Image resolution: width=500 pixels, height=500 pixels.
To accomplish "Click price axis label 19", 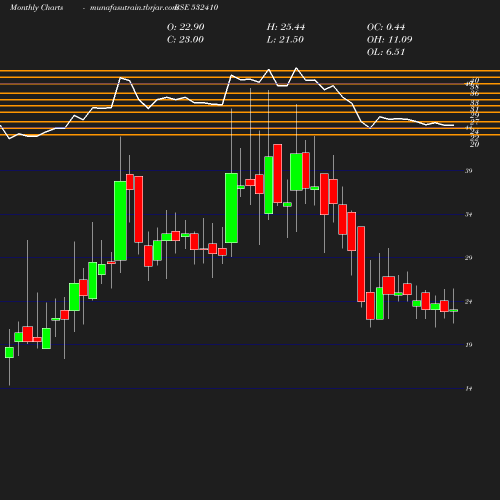I will (469, 345).
